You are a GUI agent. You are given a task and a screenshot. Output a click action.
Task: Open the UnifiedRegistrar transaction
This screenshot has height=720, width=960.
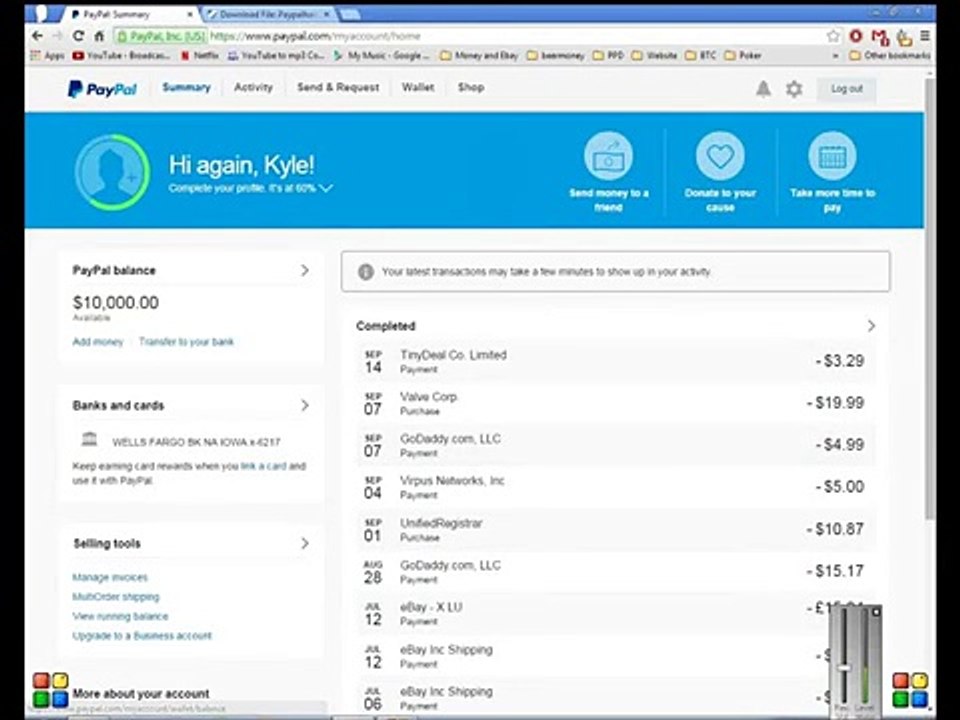pos(616,530)
